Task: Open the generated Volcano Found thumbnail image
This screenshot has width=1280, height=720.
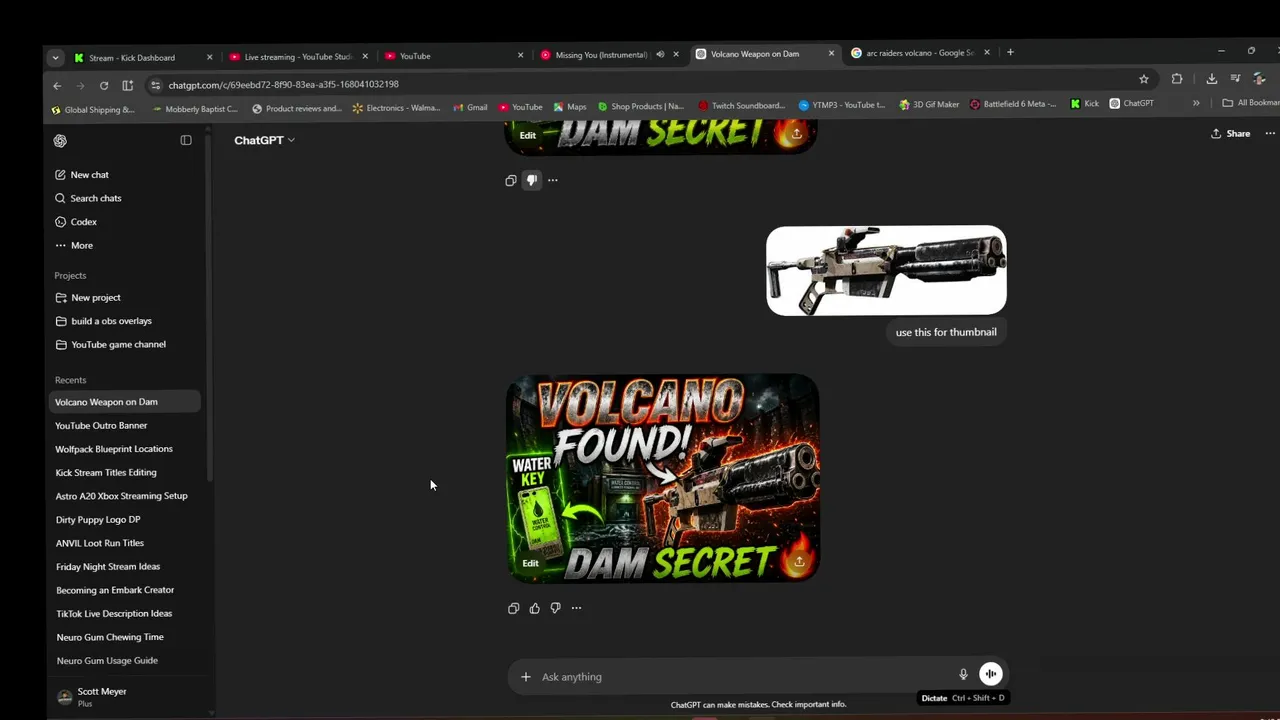Action: coord(662,478)
